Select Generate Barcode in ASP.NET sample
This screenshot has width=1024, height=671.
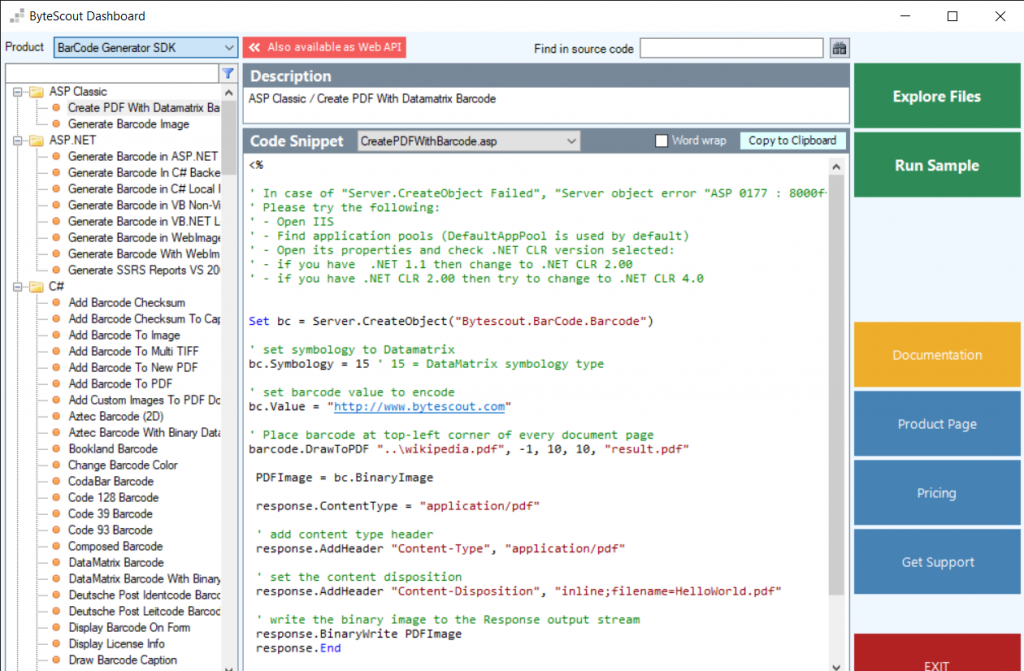[143, 157]
